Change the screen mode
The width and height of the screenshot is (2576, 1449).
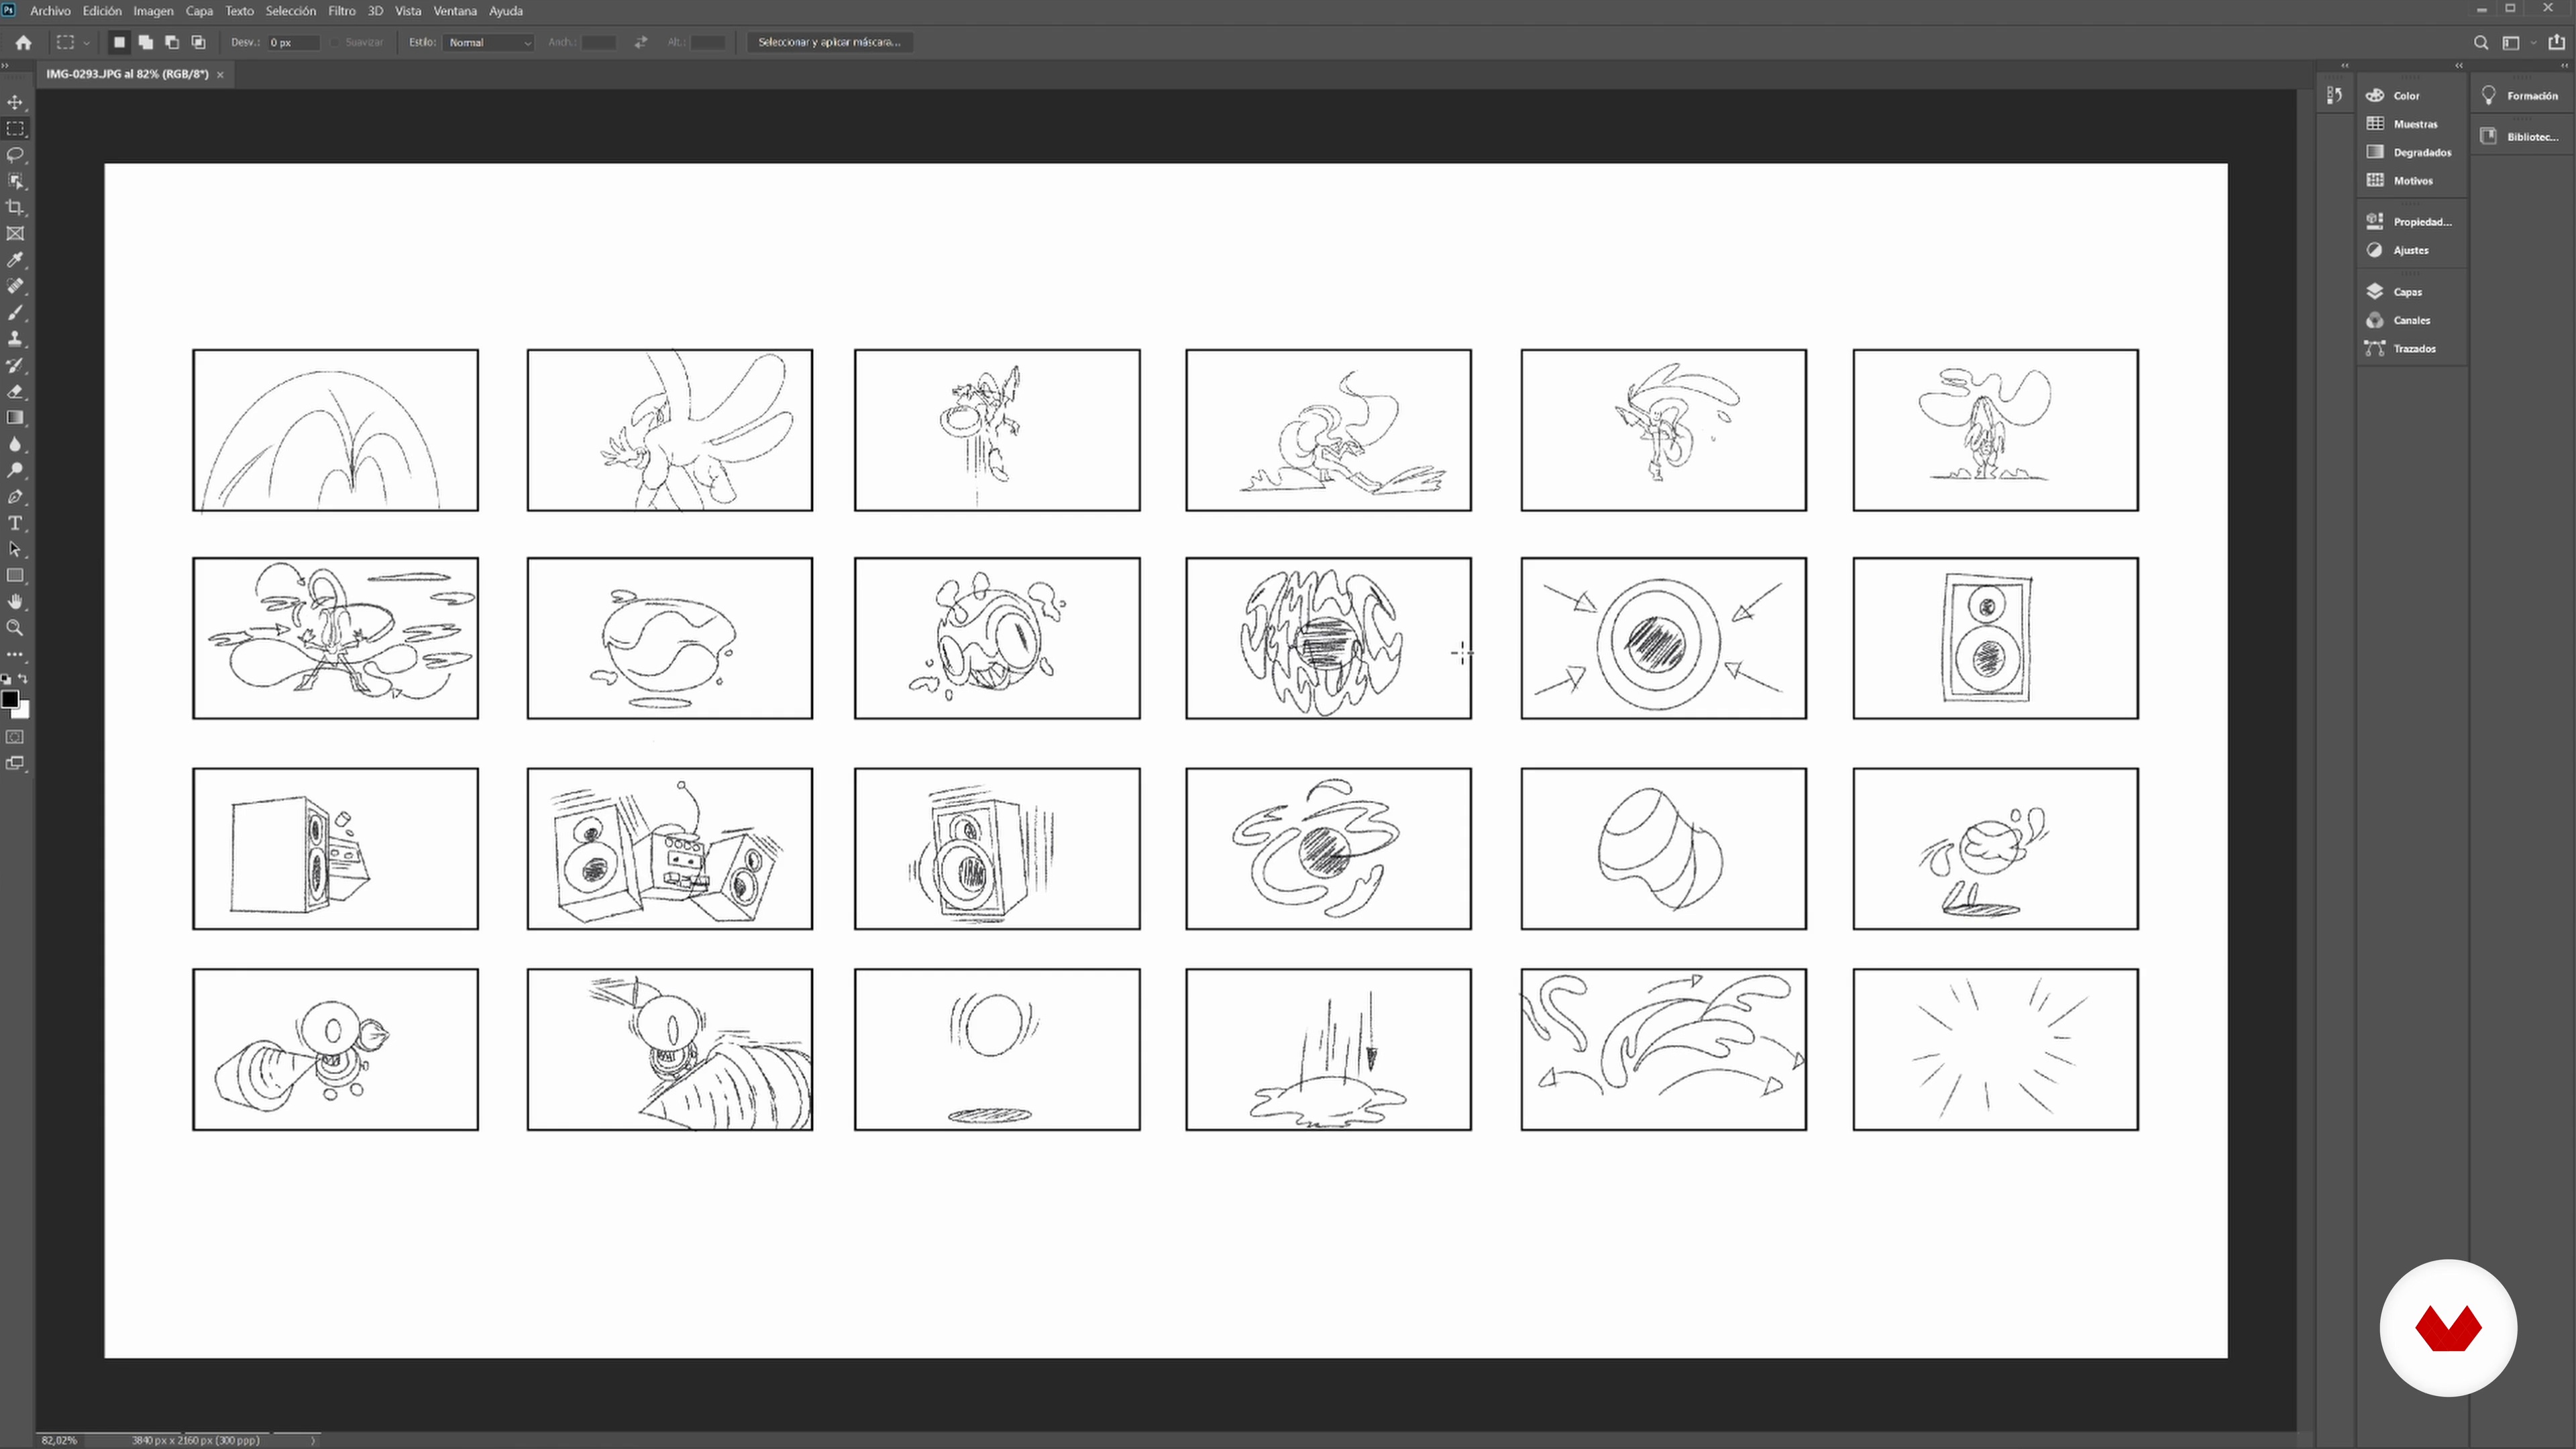(x=15, y=764)
